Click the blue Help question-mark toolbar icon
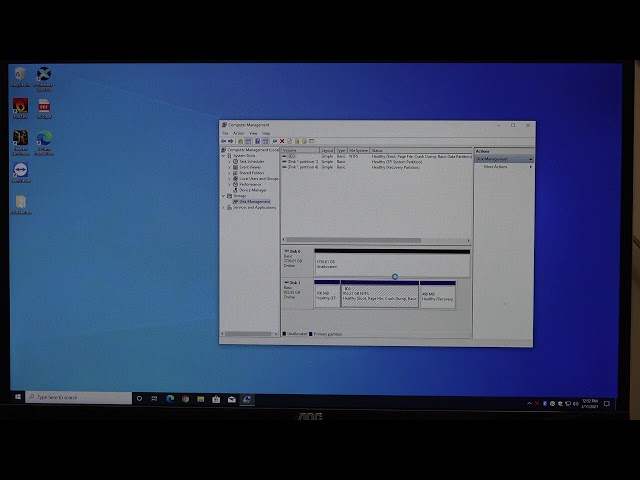This screenshot has height=480, width=640. click(x=257, y=141)
